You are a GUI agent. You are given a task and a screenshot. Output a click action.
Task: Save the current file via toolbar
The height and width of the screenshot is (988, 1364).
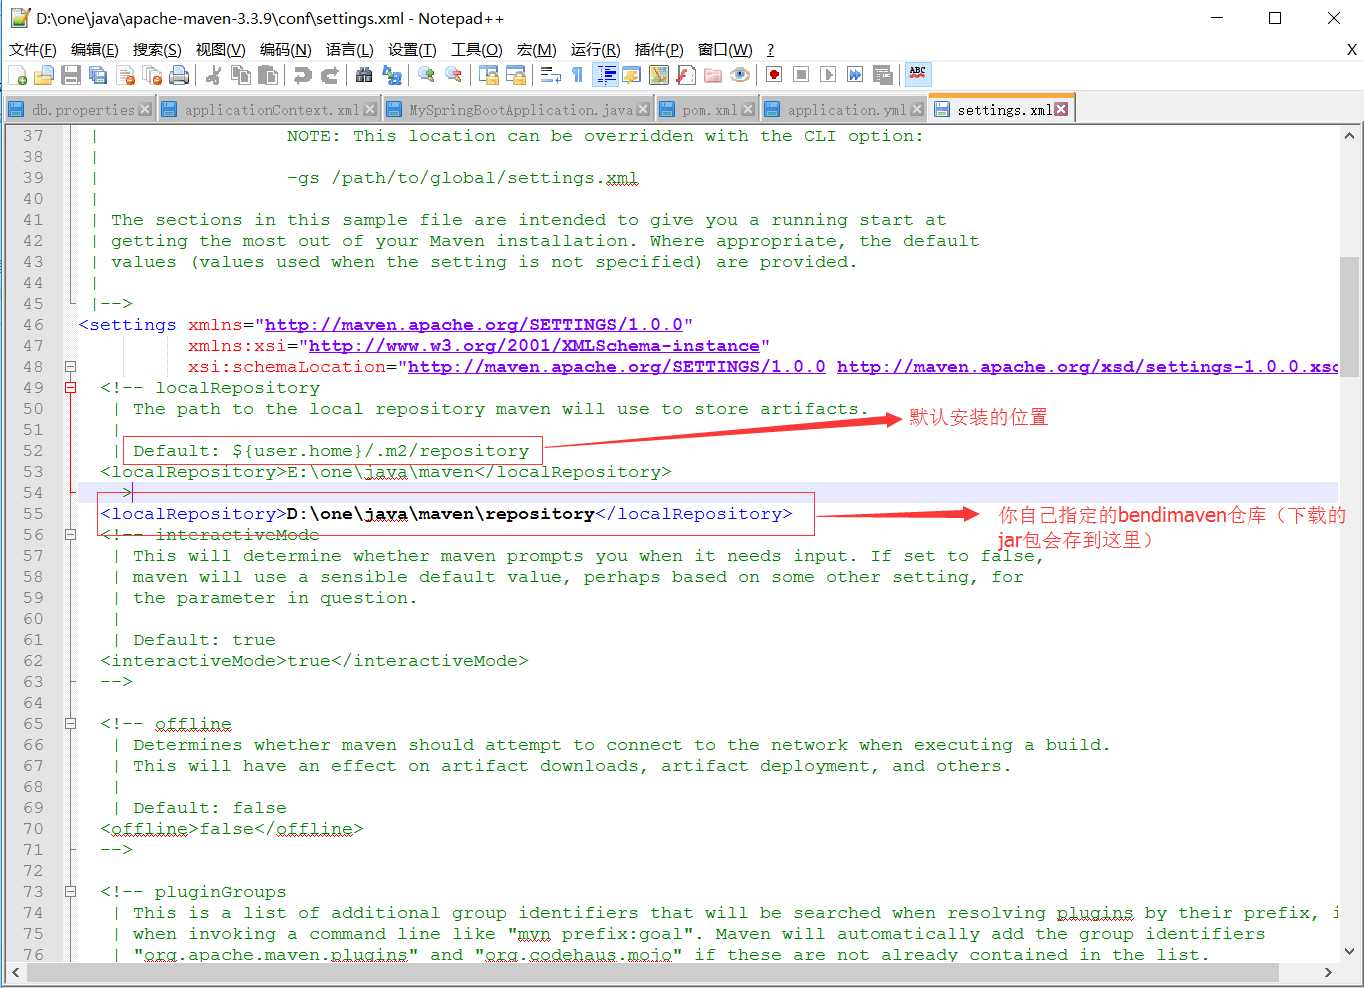click(x=70, y=75)
